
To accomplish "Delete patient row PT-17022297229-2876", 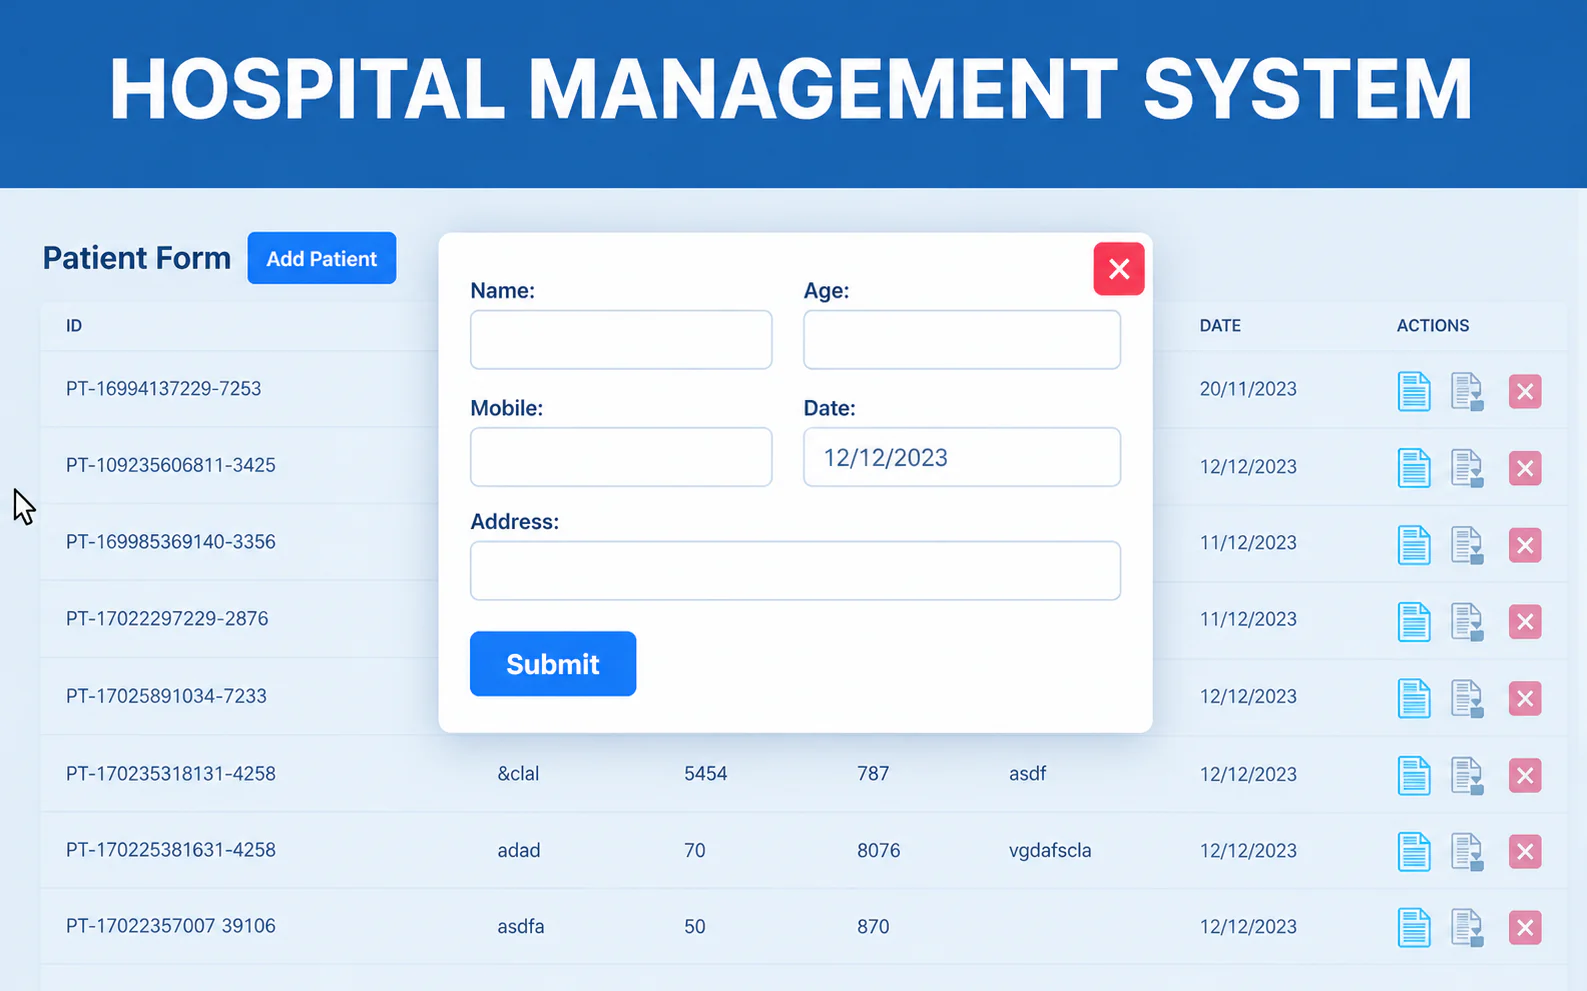I will click(1525, 622).
